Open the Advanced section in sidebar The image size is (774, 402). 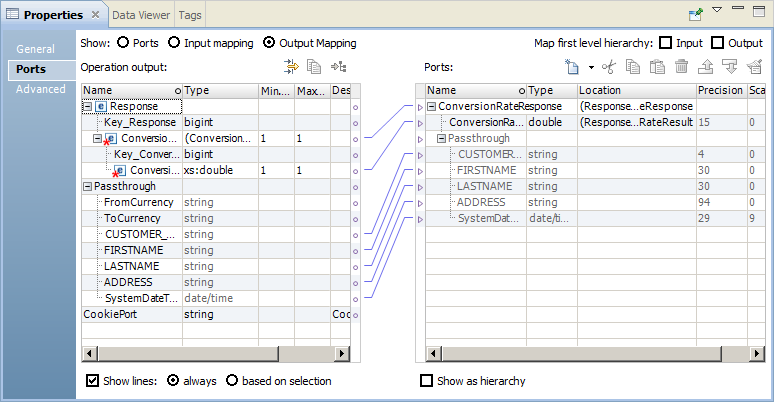click(42, 90)
